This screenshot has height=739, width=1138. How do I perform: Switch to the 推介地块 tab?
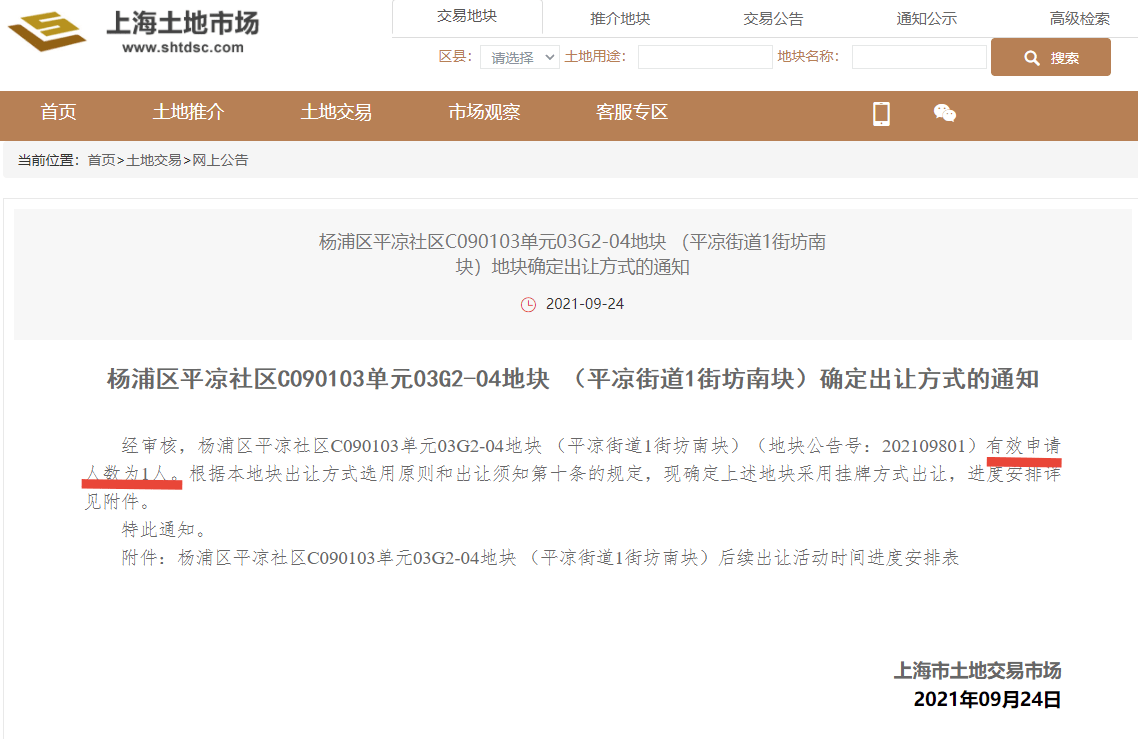[620, 19]
